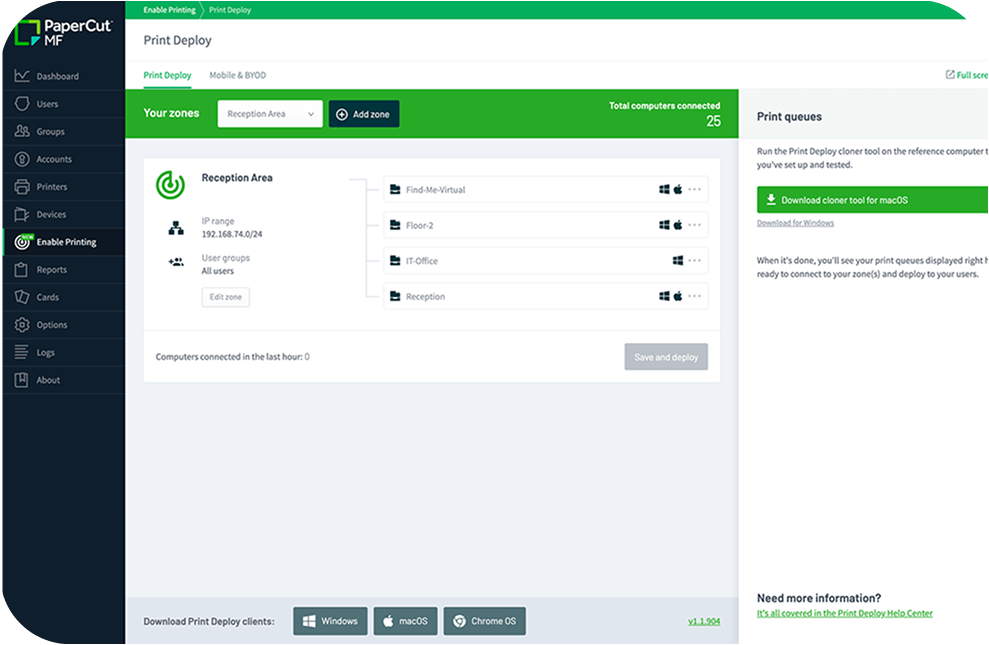Click the User groups people icon
Image resolution: width=989 pixels, height=645 pixels.
point(176,262)
